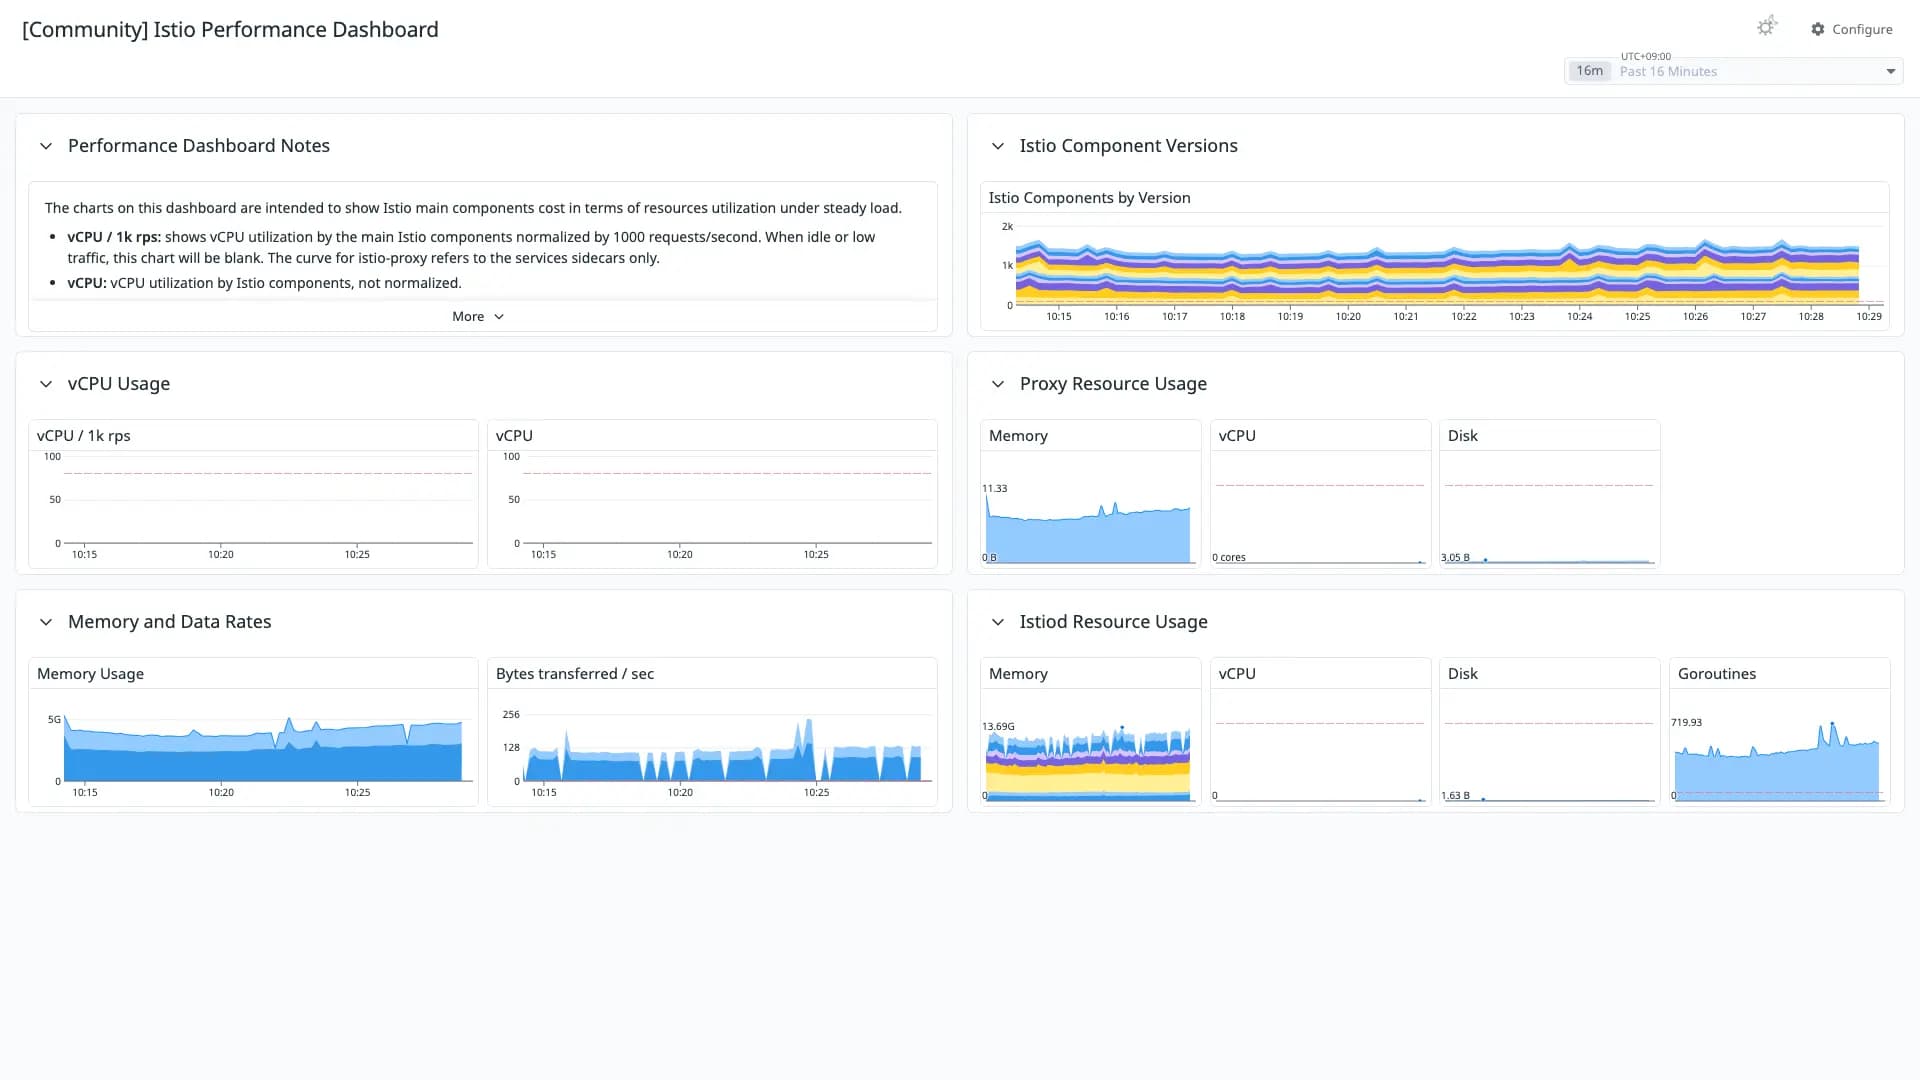Screen dimensions: 1920x1080
Task: Click the 10:29 tick on versions chart
Action: pos(1868,316)
